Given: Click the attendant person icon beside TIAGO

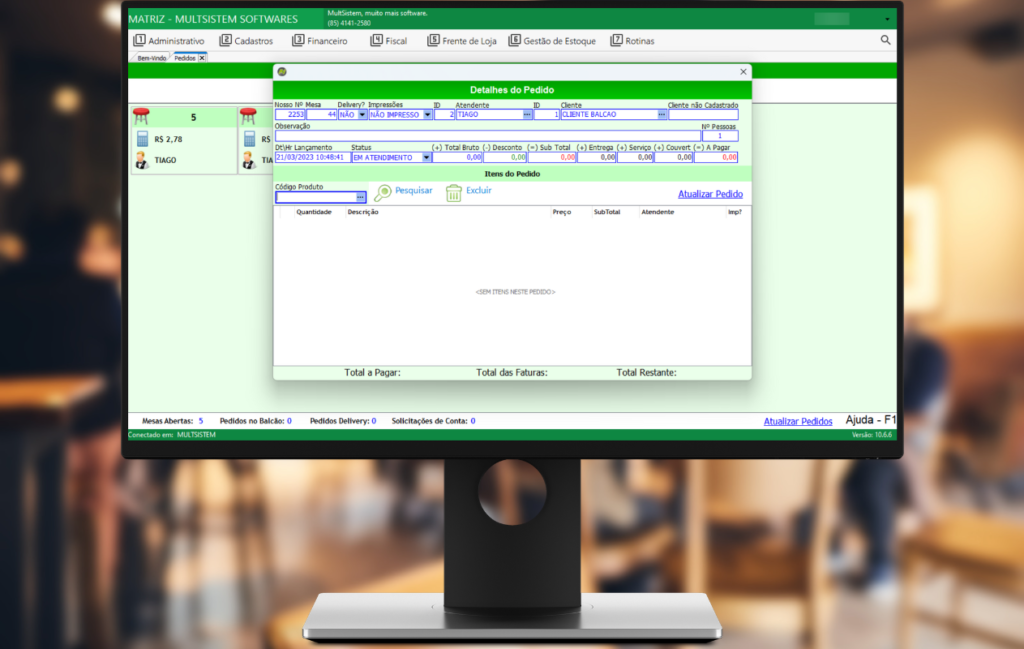Looking at the screenshot, I should (142, 160).
